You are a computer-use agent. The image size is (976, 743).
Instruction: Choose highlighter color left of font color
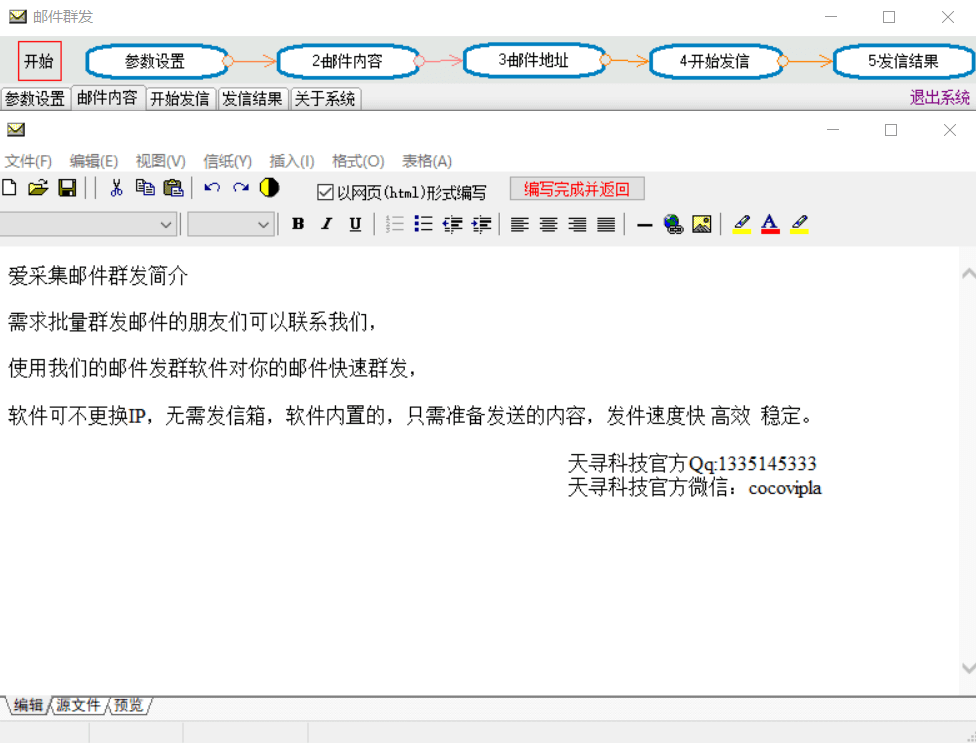coord(741,223)
